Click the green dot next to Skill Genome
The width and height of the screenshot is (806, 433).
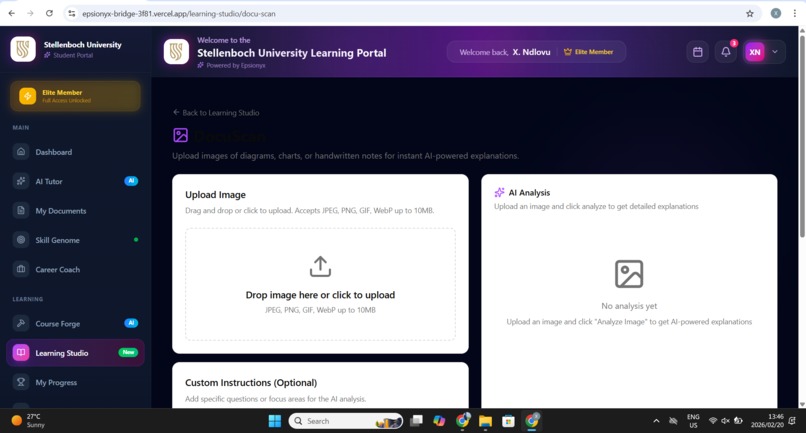pos(136,240)
